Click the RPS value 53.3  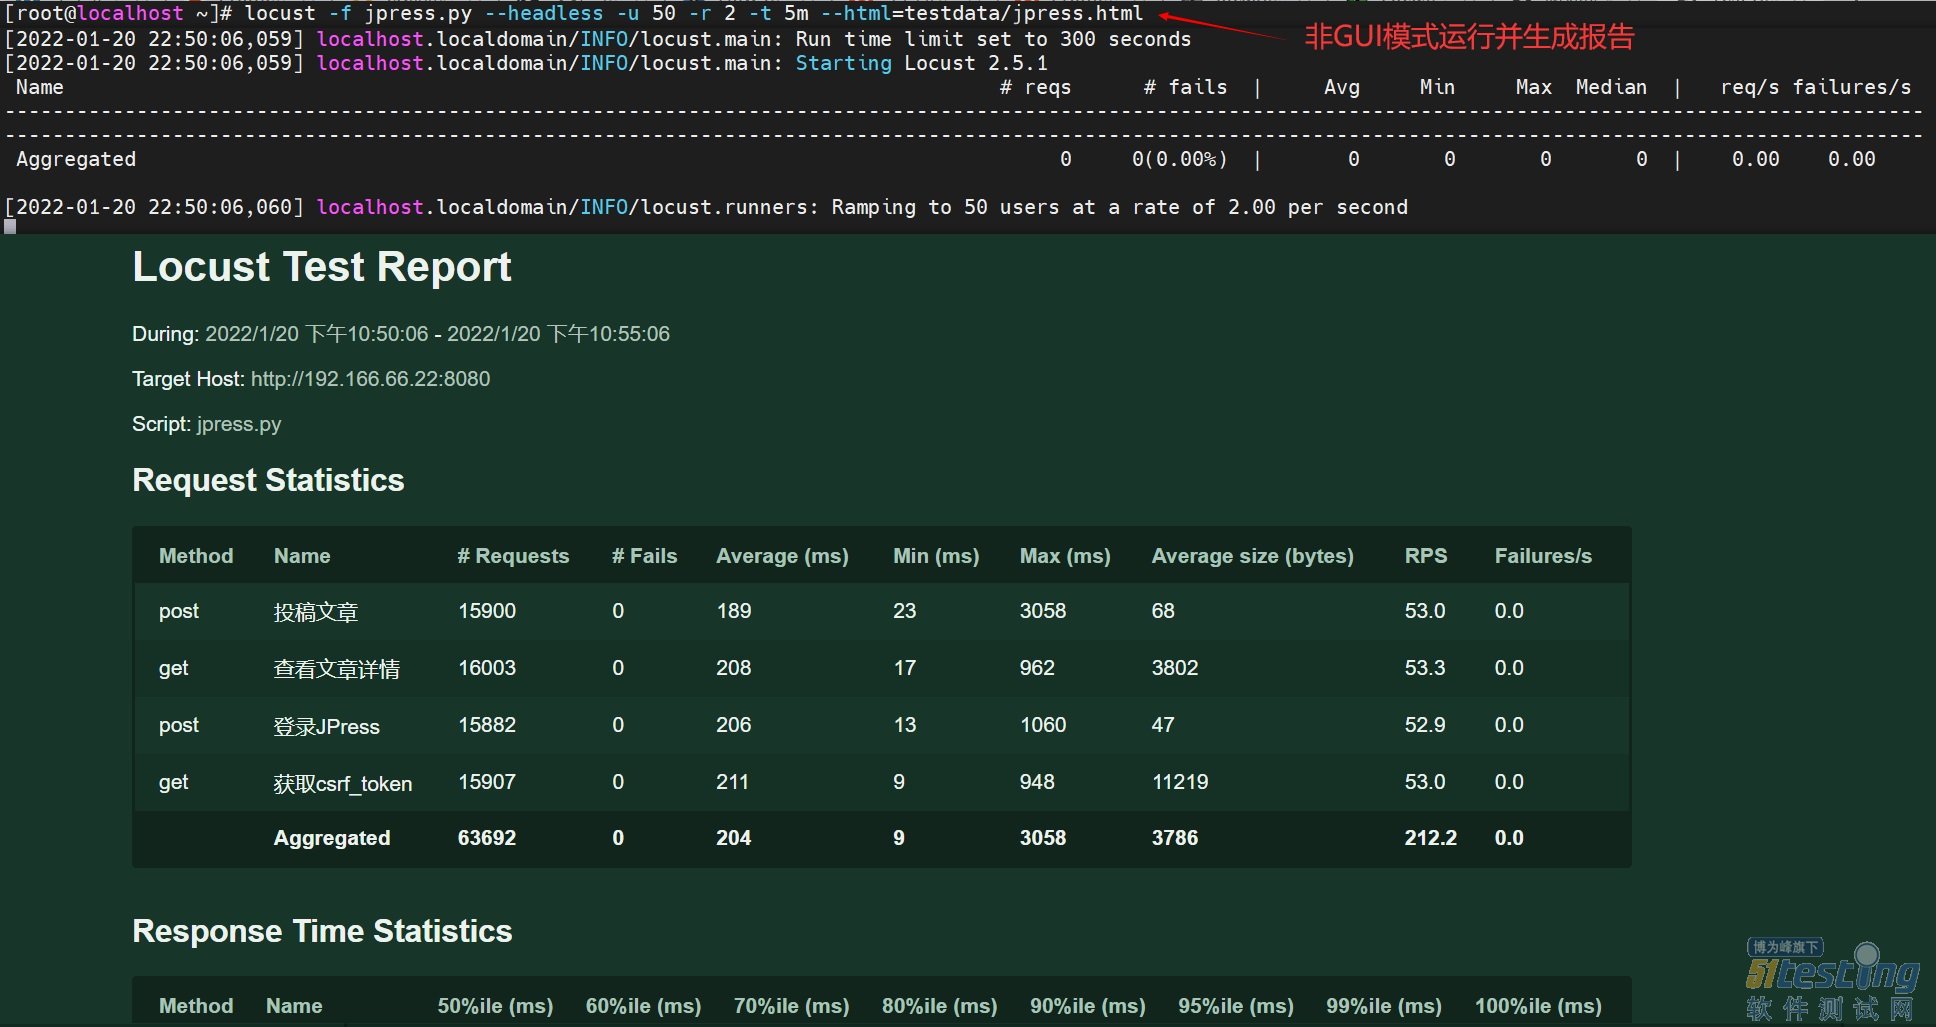click(1425, 668)
